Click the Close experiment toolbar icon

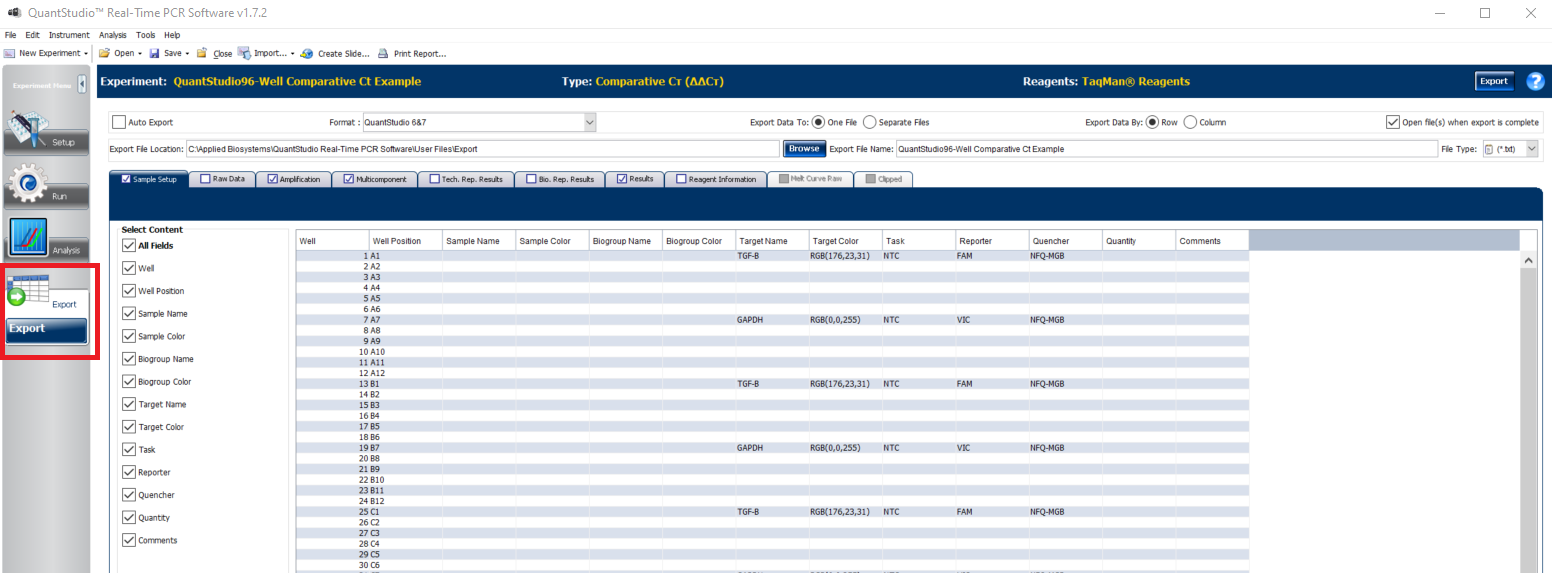click(x=202, y=53)
